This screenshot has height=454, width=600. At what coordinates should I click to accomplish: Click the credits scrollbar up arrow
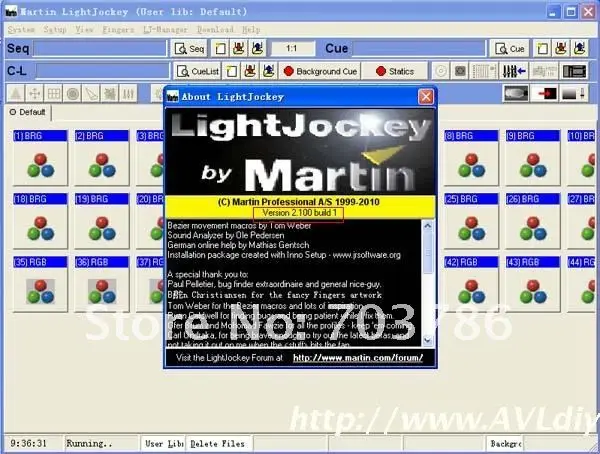pyautogui.click(x=428, y=226)
